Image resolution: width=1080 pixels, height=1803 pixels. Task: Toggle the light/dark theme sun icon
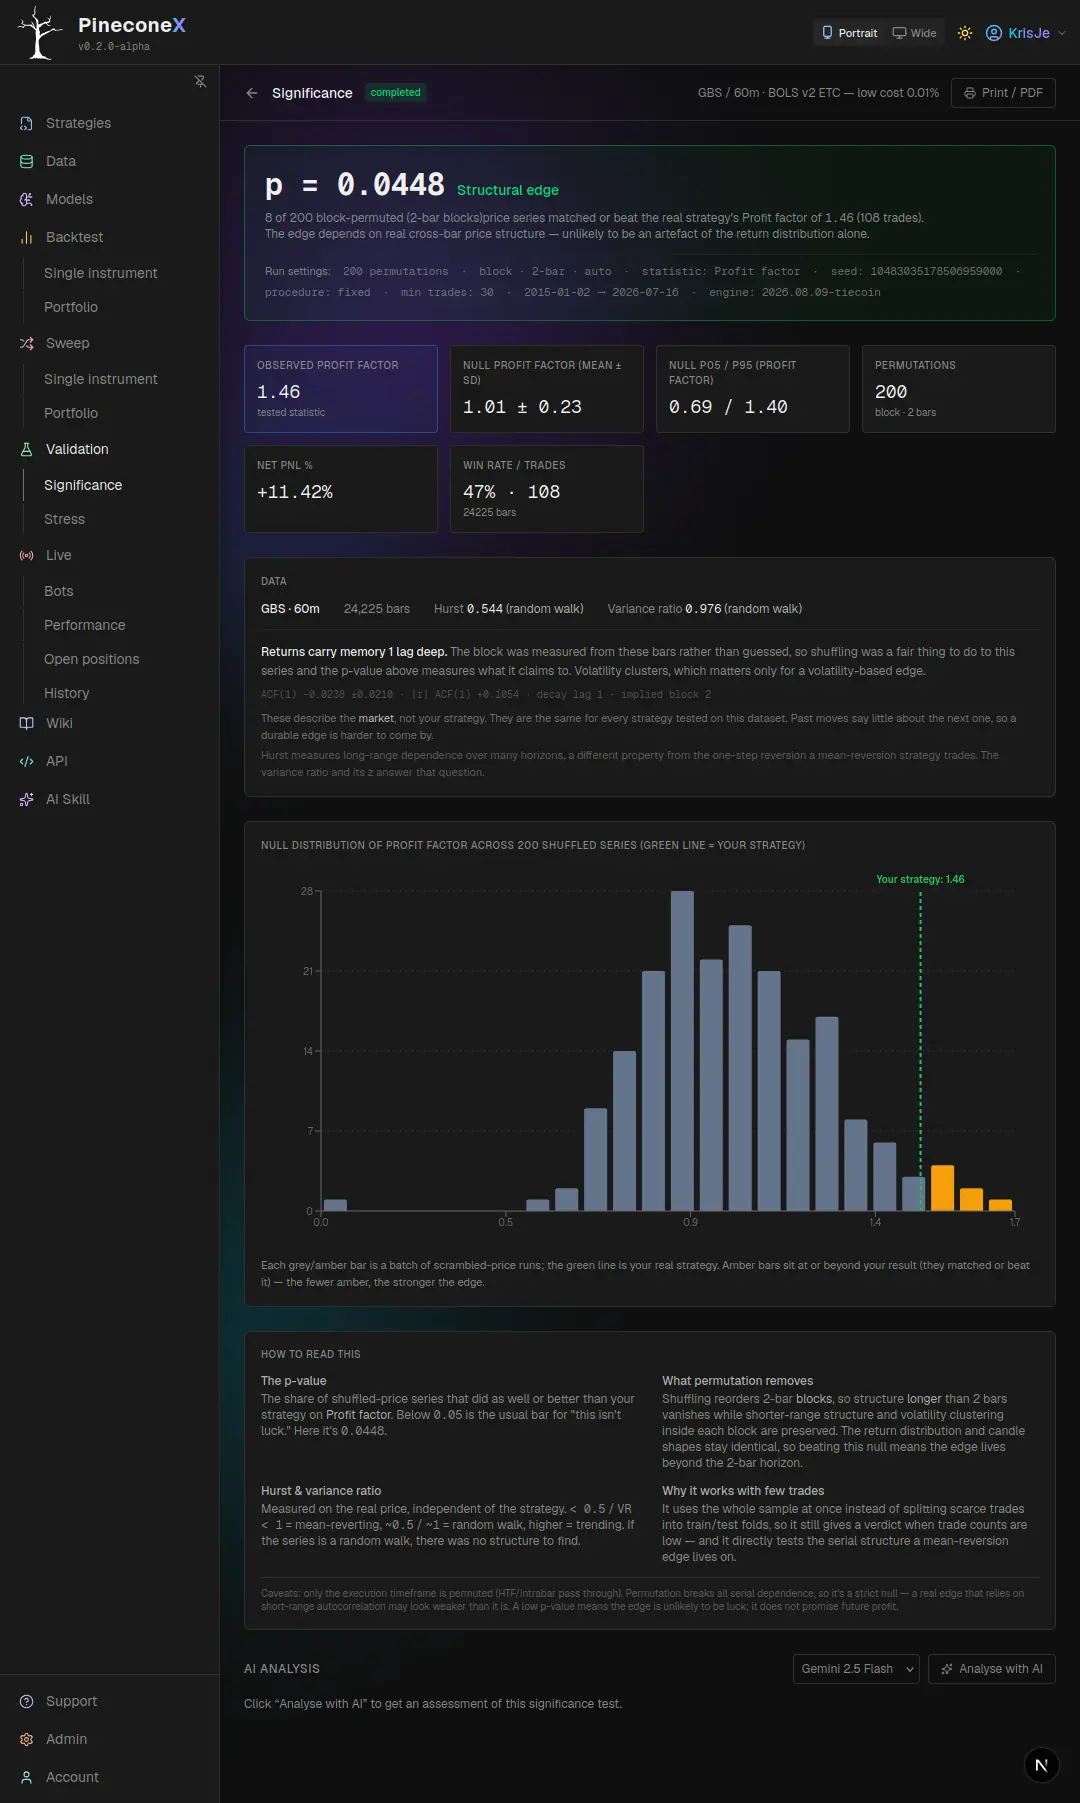click(965, 33)
